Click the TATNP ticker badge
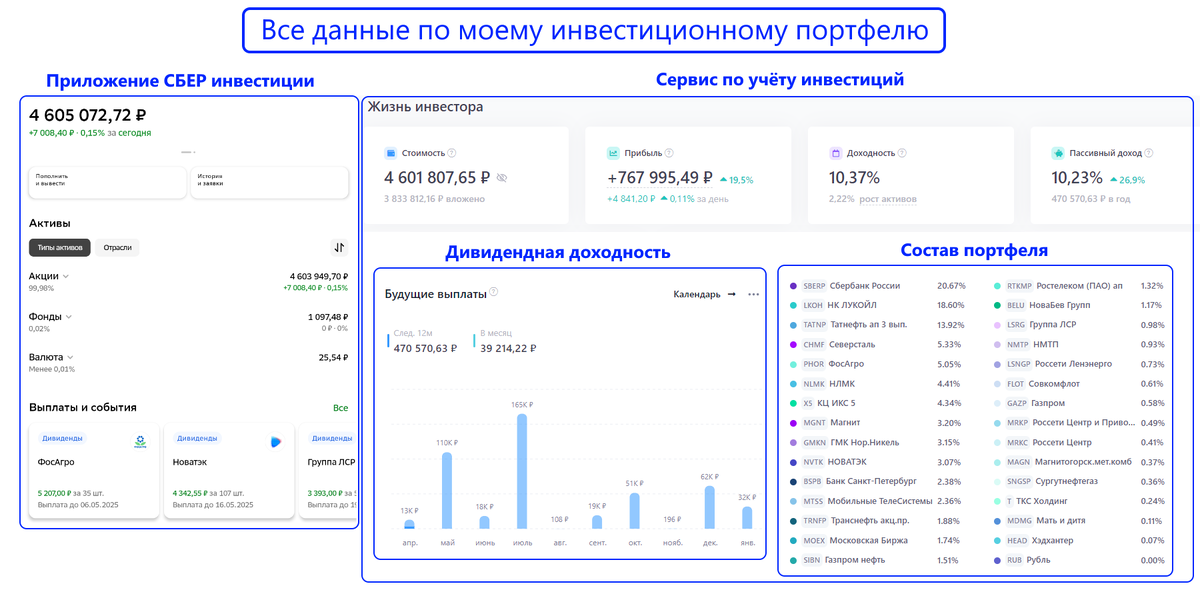1200x600 pixels. point(814,325)
